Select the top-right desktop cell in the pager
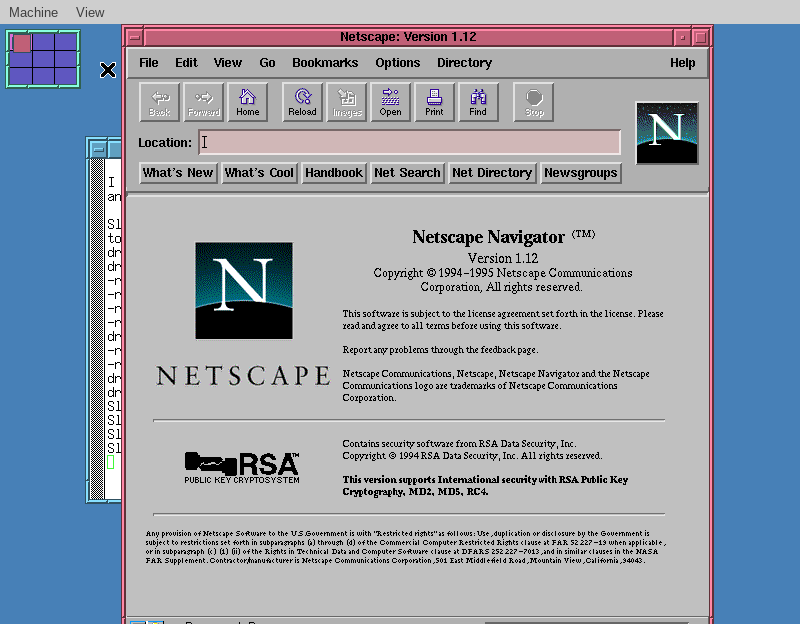 point(66,42)
